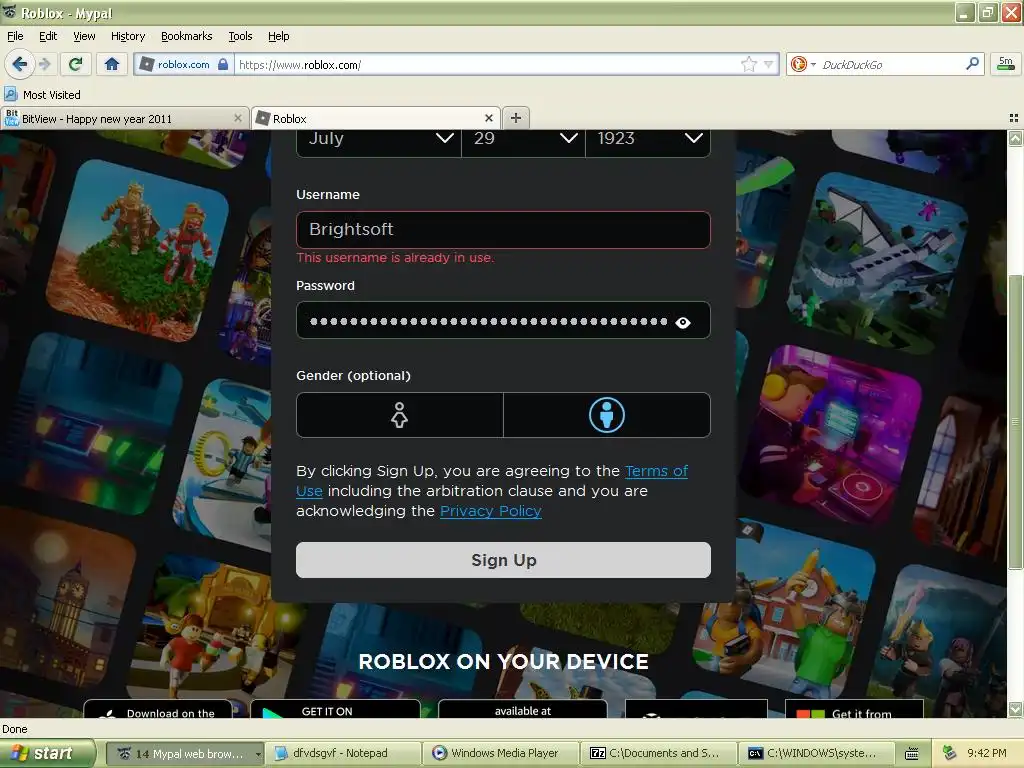Click the Get it from Microsoft badge
This screenshot has height=768, width=1024.
tap(854, 709)
